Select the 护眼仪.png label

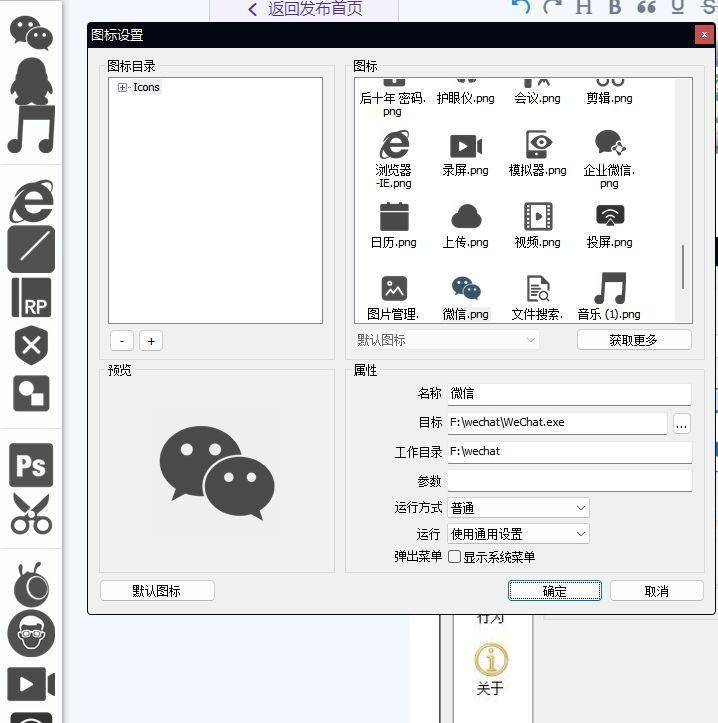coord(465,98)
